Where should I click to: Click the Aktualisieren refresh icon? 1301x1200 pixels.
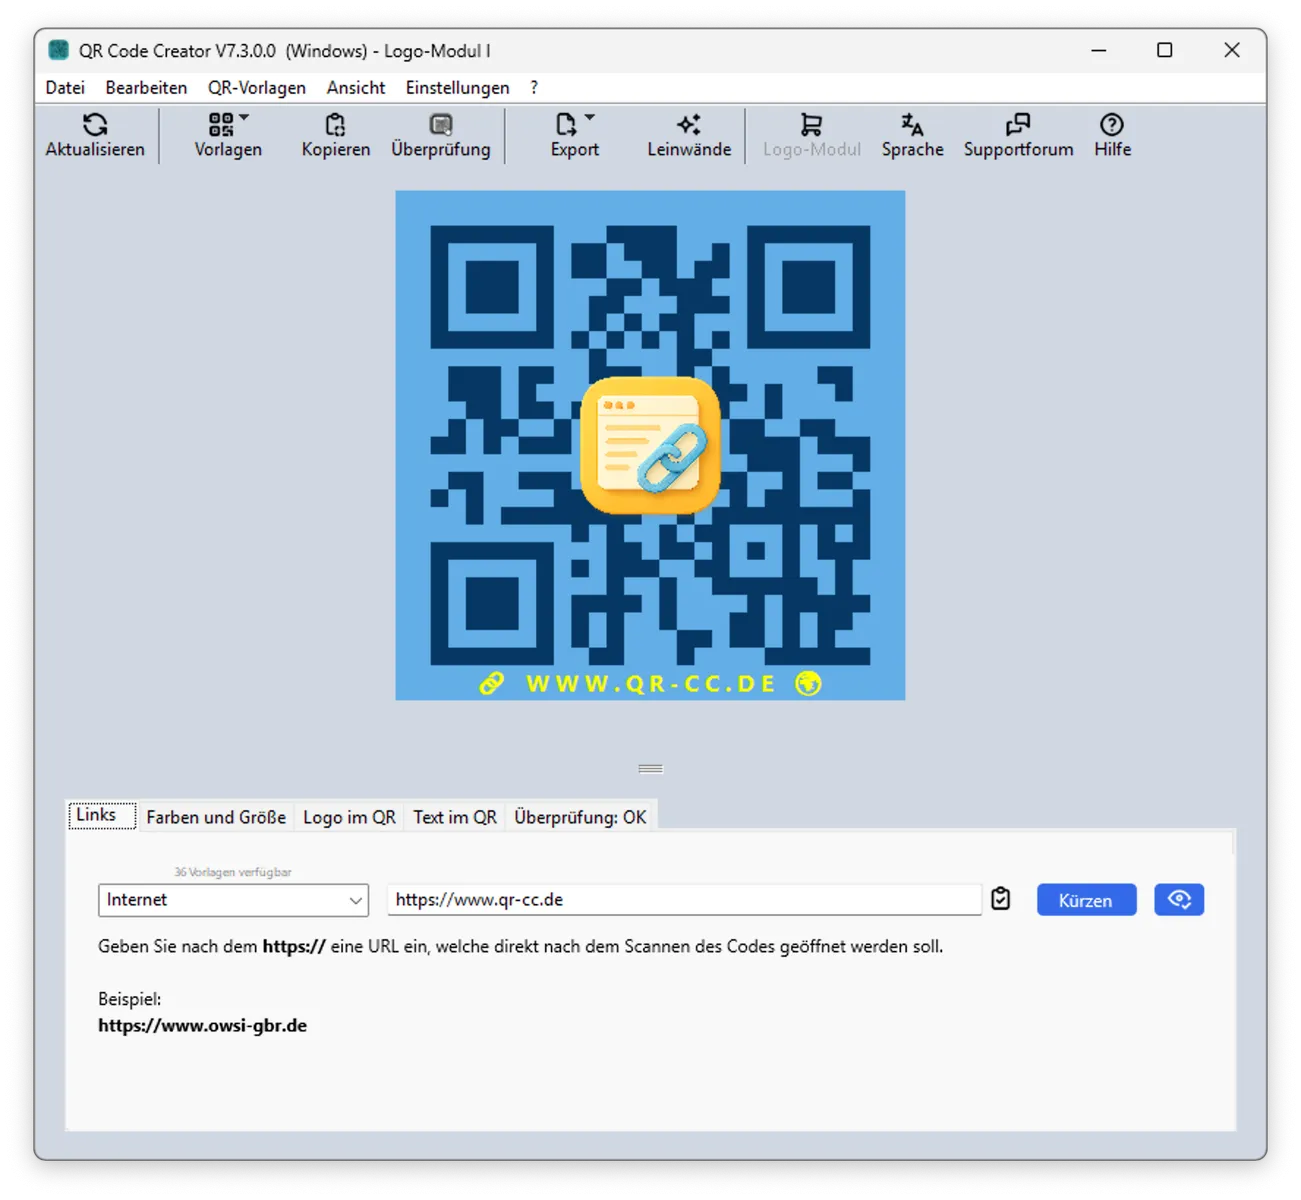pos(95,125)
